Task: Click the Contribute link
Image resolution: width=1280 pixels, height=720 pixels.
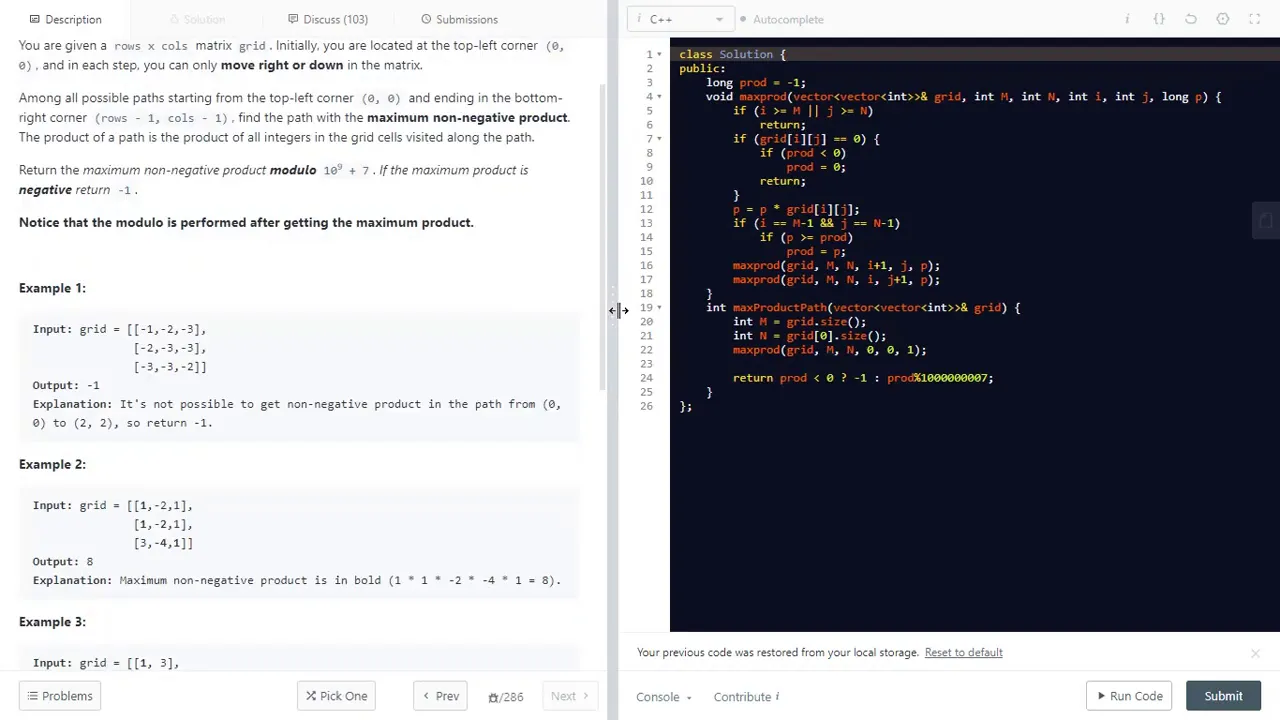Action: coord(742,697)
